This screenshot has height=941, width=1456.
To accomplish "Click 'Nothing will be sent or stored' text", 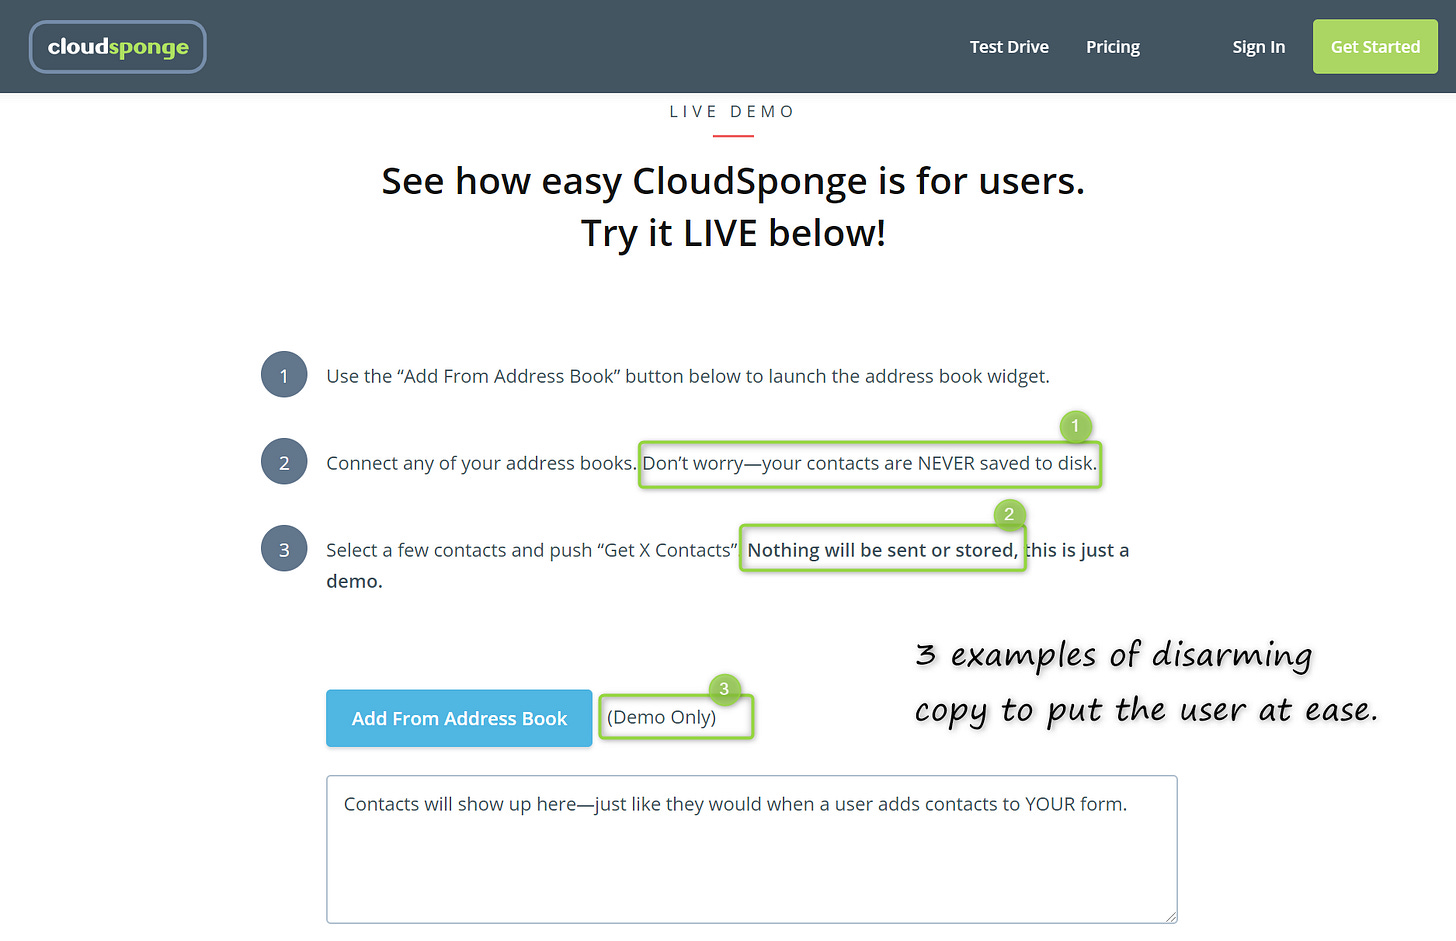I will point(882,550).
